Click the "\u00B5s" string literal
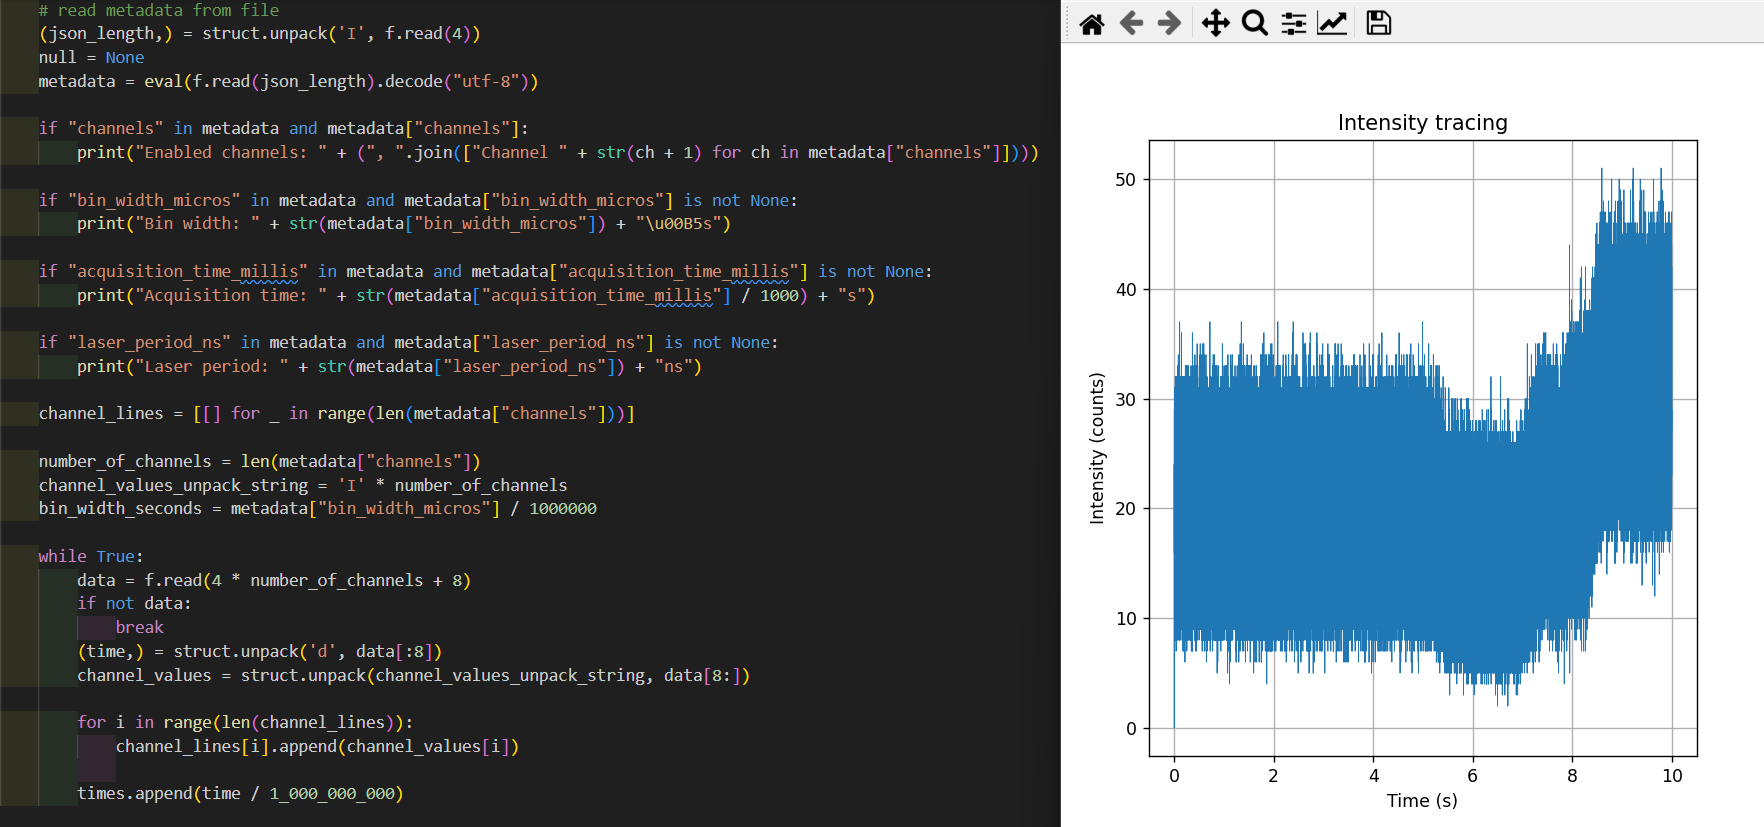Screen dimensions: 1764x827 [x=678, y=223]
